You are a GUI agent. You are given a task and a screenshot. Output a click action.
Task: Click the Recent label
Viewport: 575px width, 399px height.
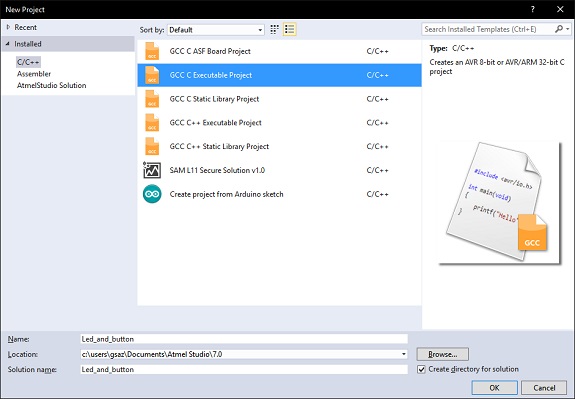point(25,27)
